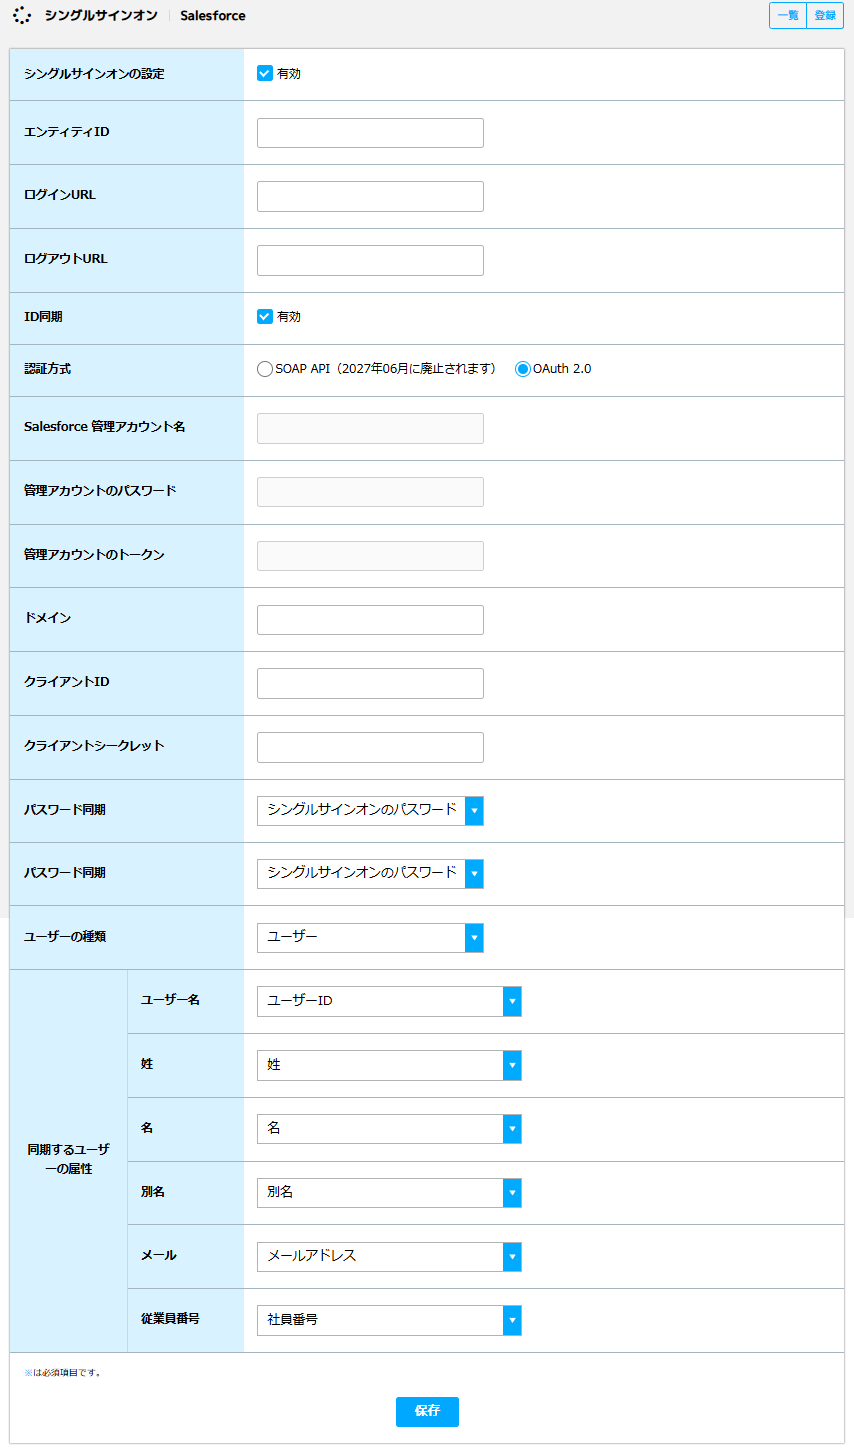
Task: Open the 姓 attribute dropdown
Action: pyautogui.click(x=389, y=1065)
